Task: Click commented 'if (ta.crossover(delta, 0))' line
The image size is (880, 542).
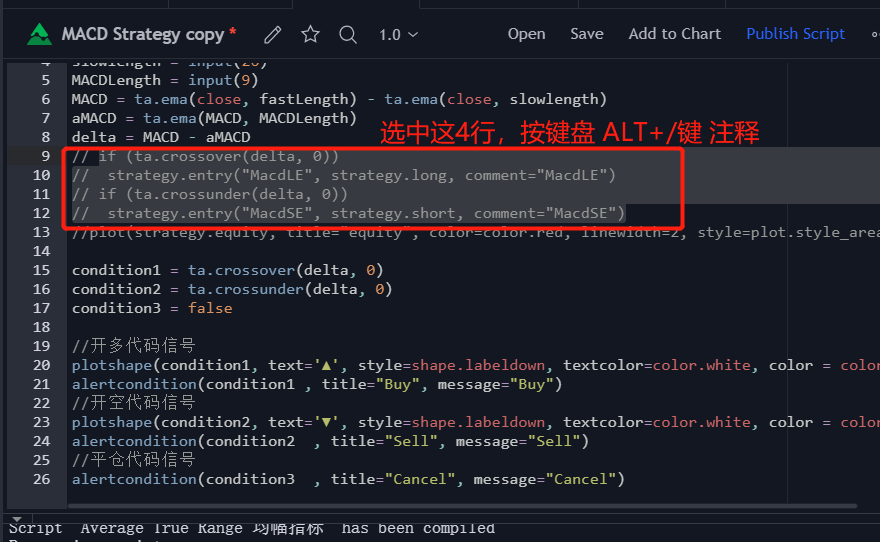Action: 205,156
